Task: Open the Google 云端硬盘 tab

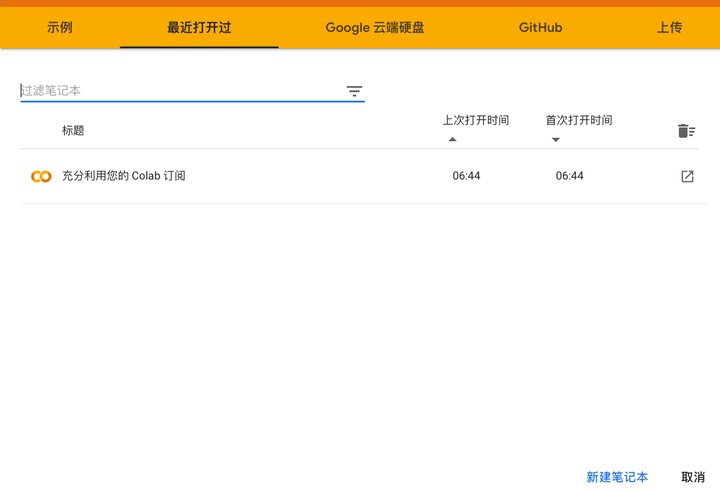Action: 375,28
